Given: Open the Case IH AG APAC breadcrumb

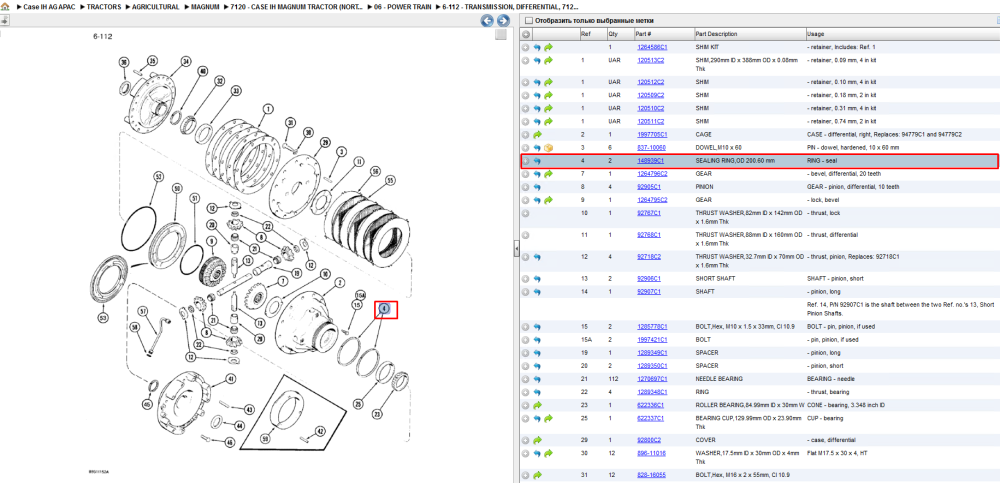Looking at the screenshot, I should coord(47,6).
